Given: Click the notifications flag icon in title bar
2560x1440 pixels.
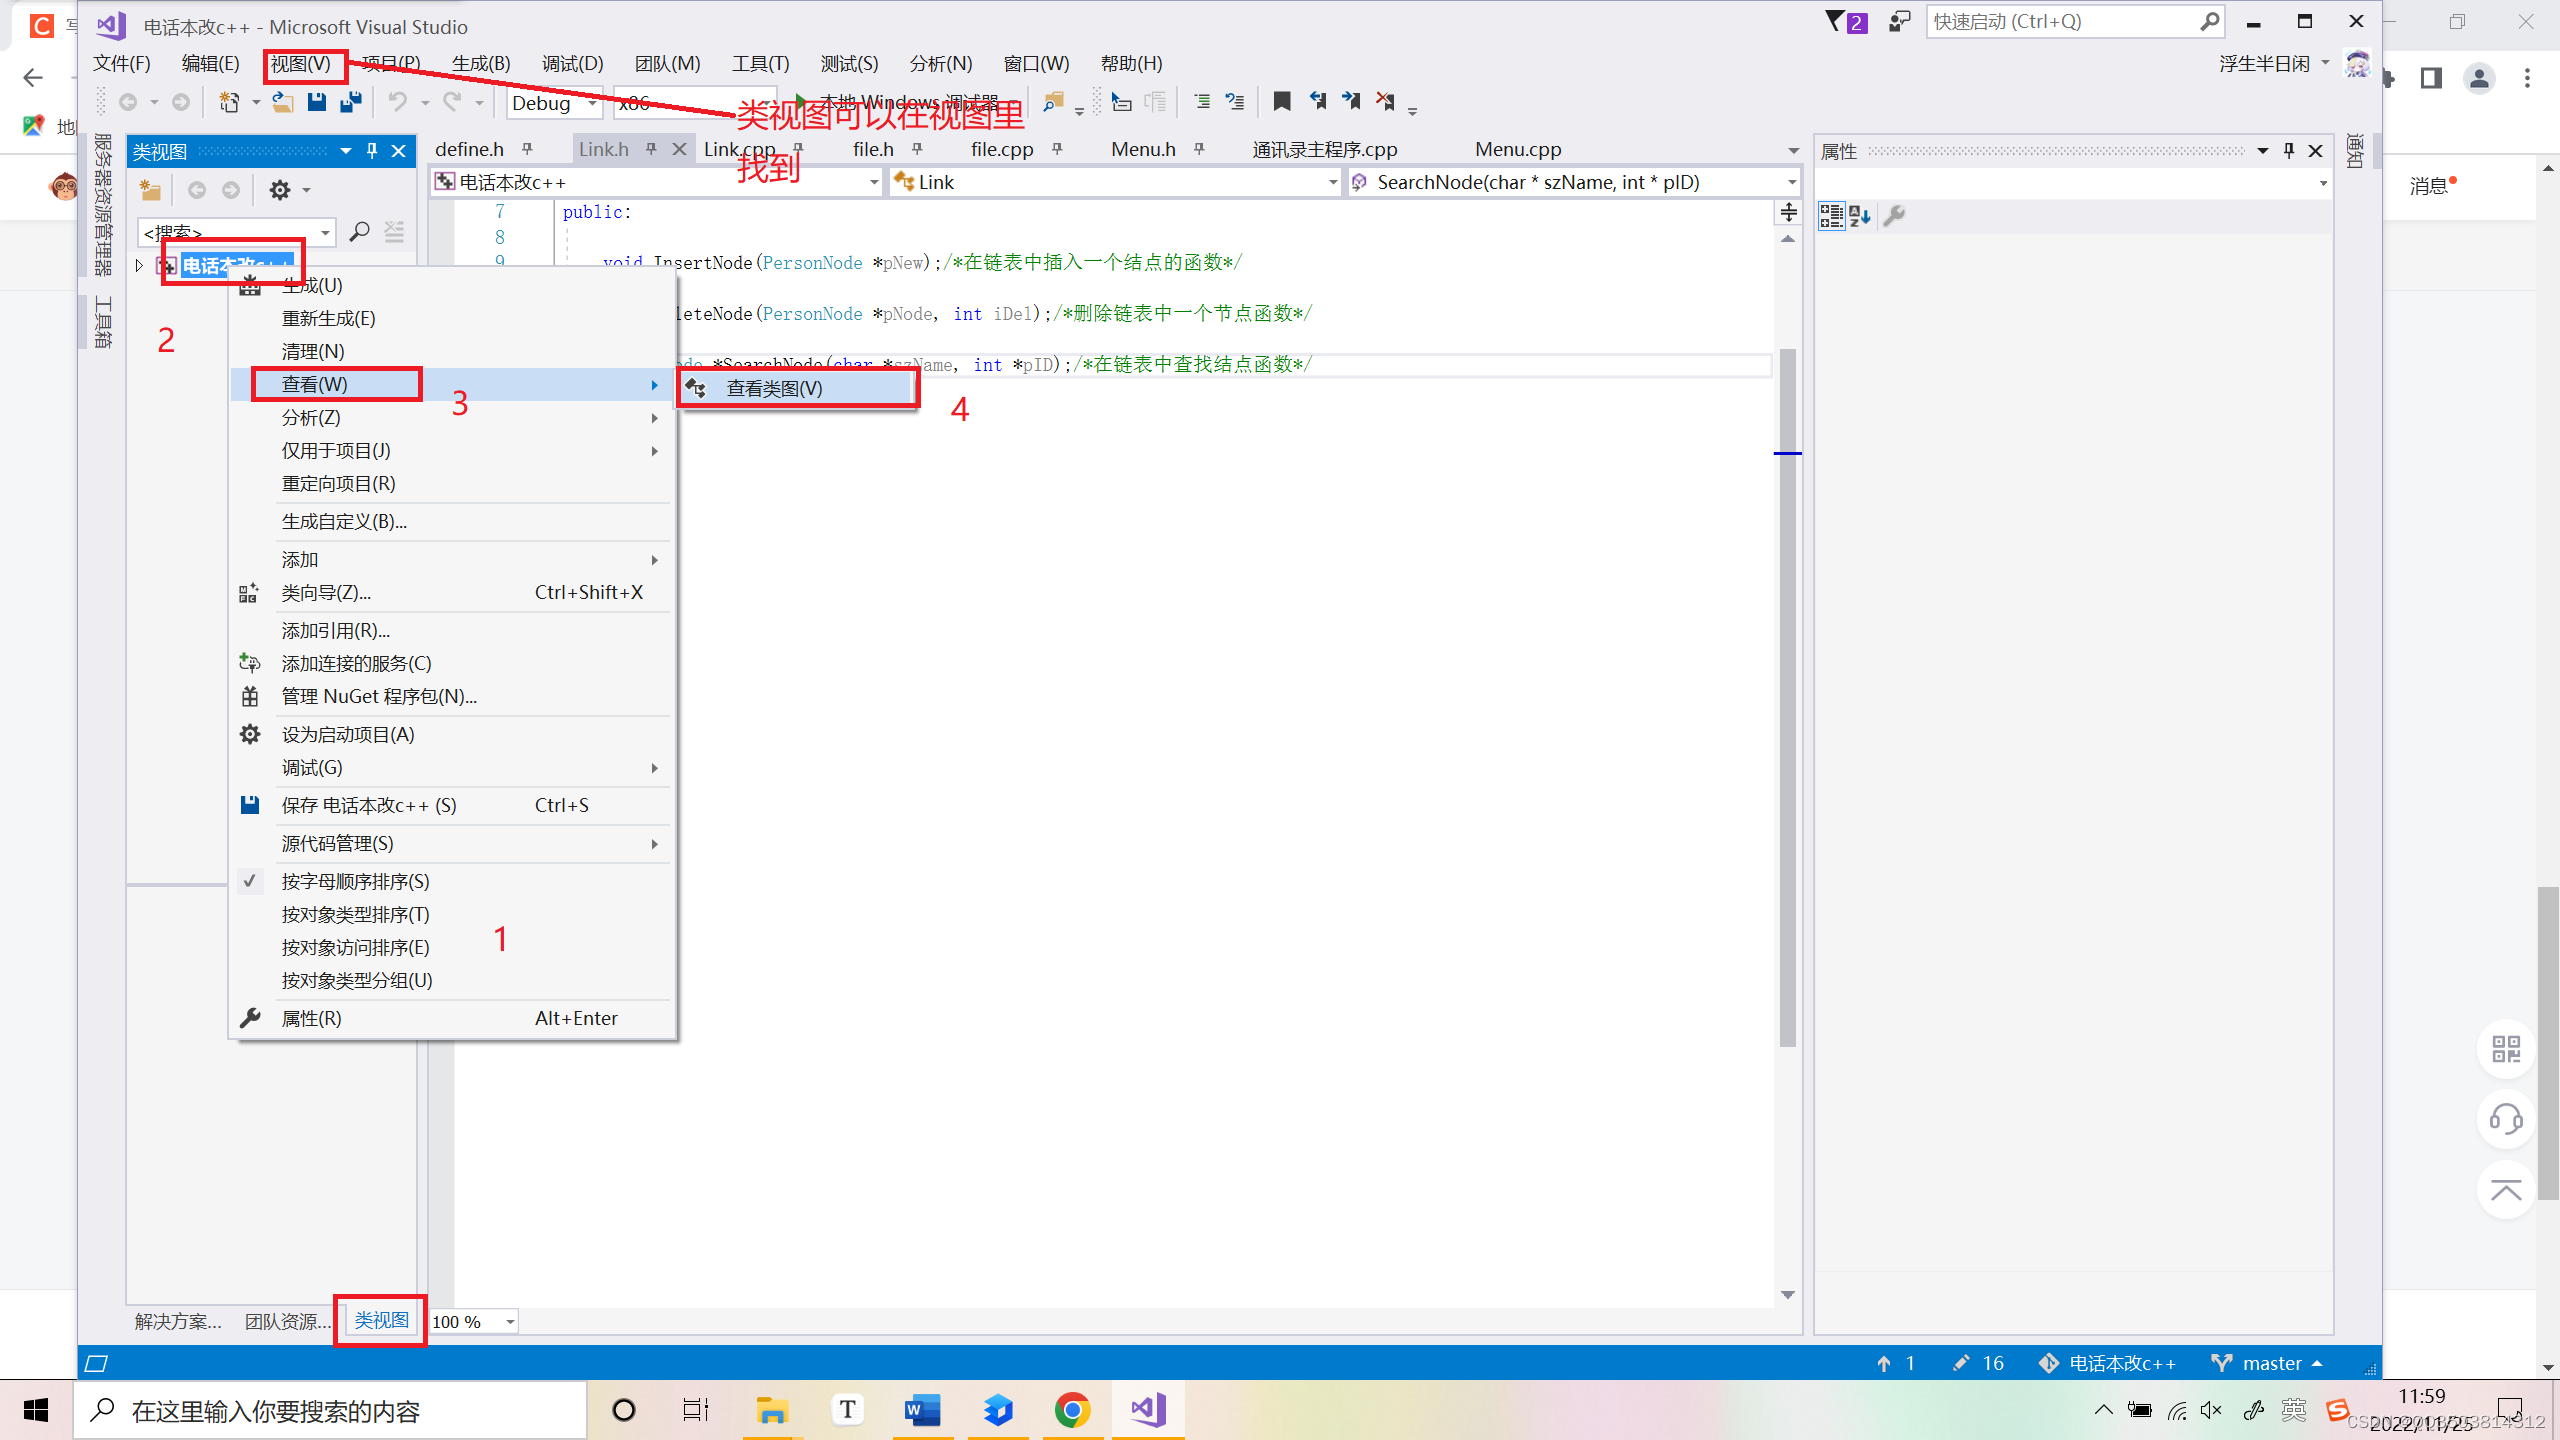Looking at the screenshot, I should click(x=1845, y=22).
